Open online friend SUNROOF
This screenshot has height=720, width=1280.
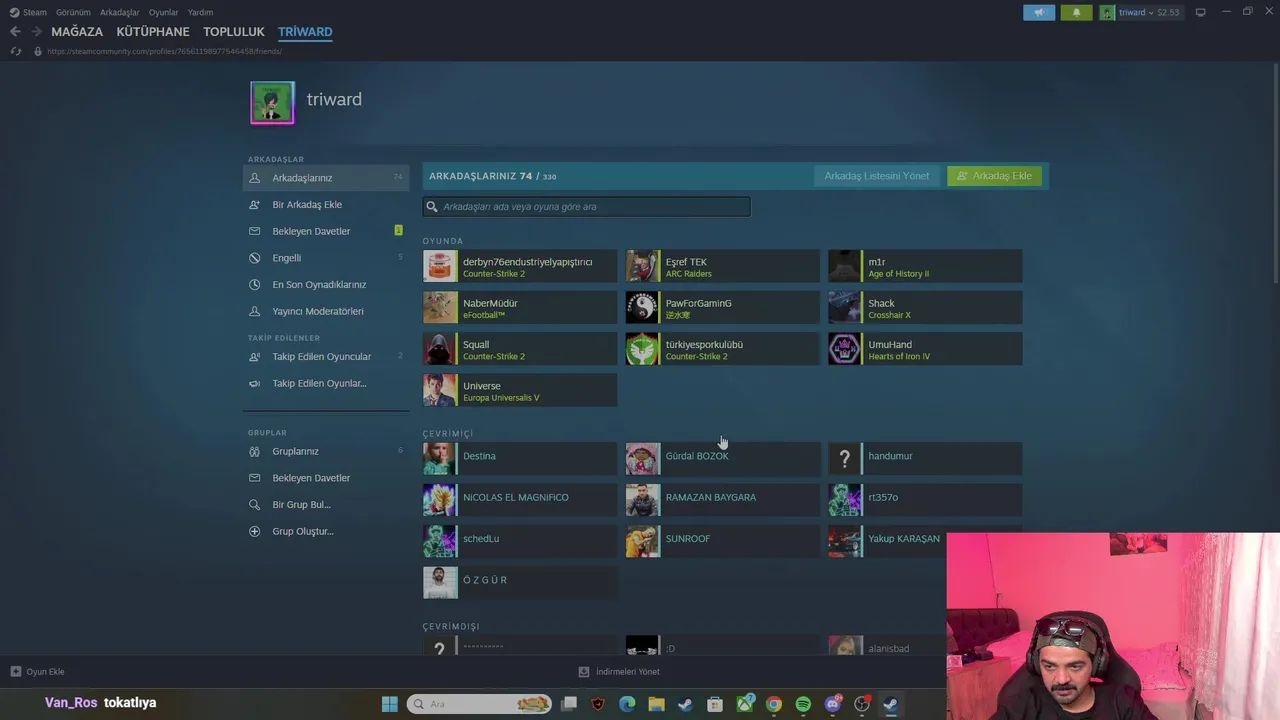click(722, 541)
